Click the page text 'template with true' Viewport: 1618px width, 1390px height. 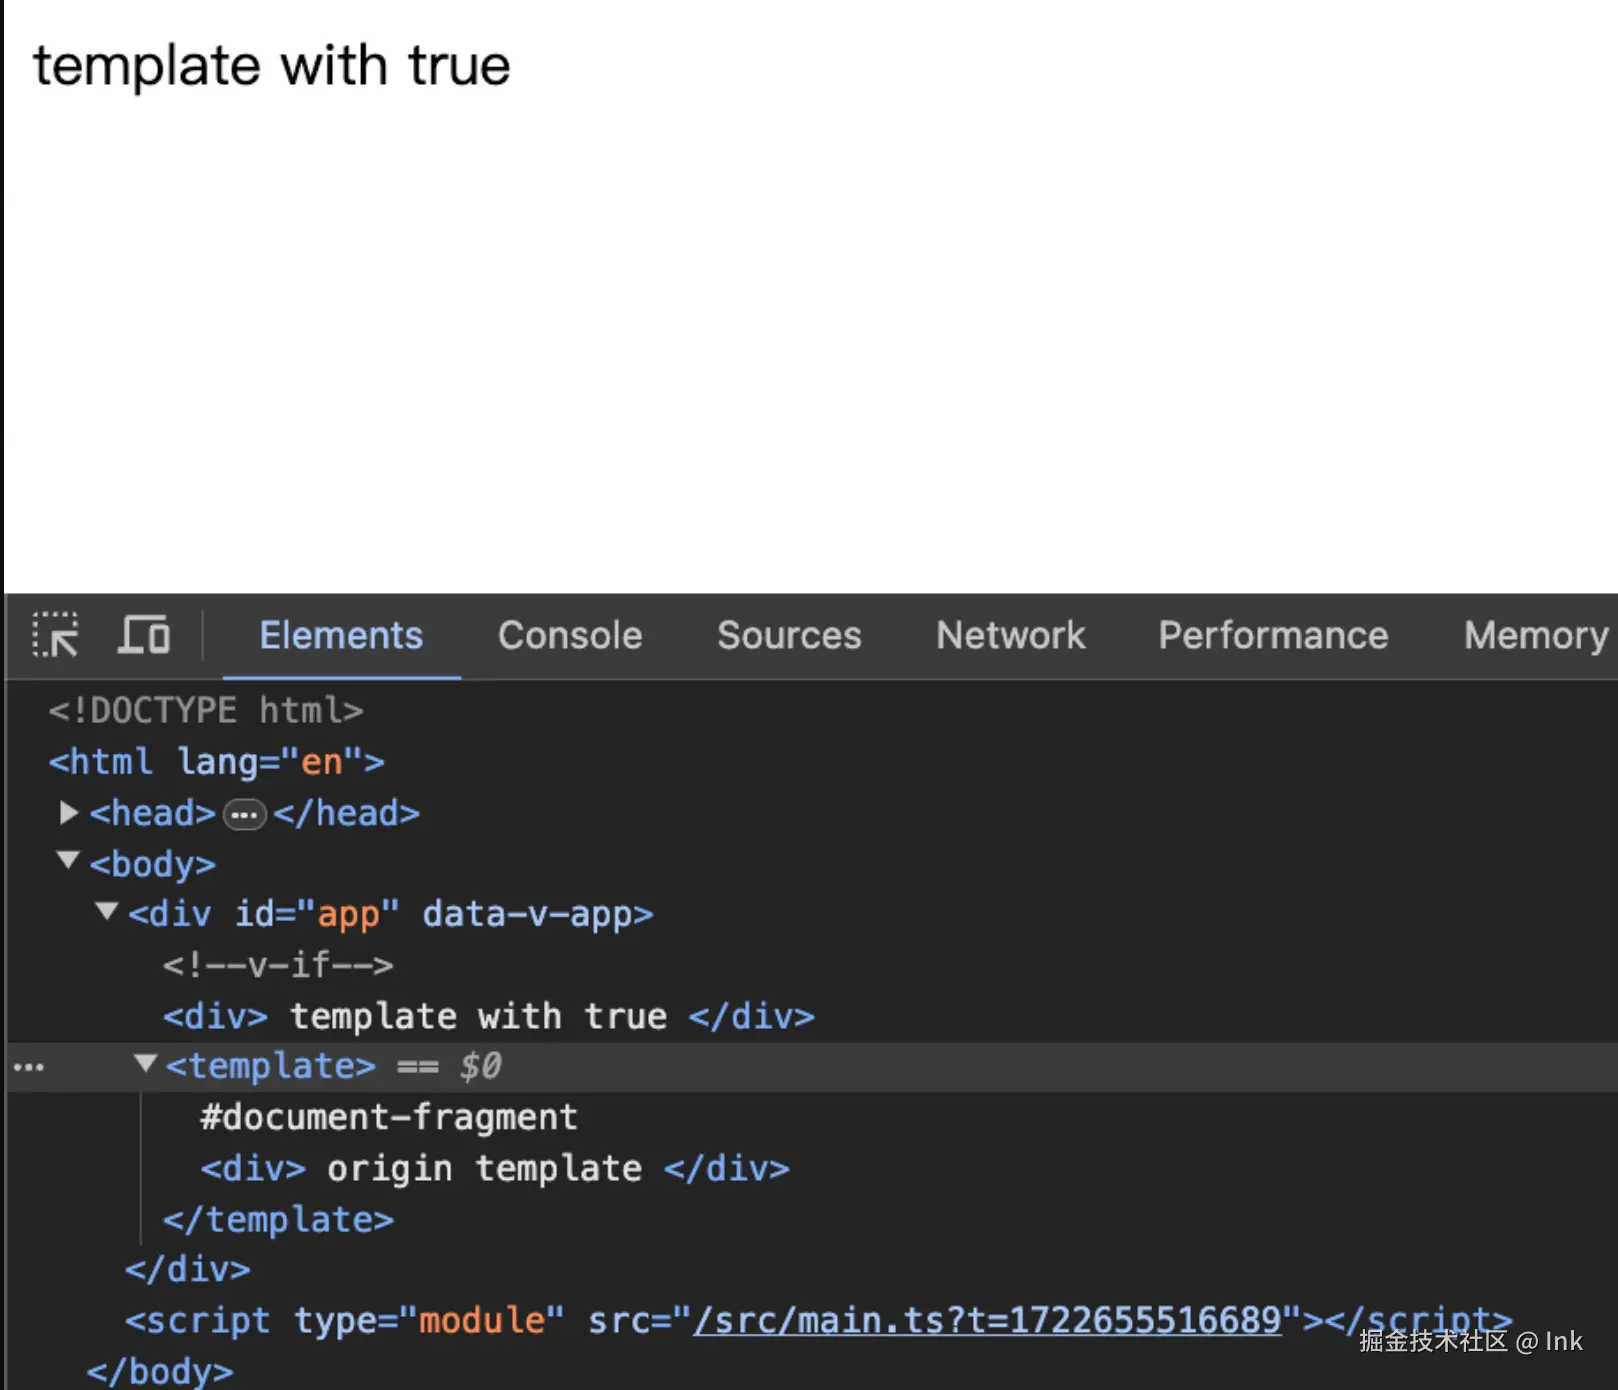272,66
